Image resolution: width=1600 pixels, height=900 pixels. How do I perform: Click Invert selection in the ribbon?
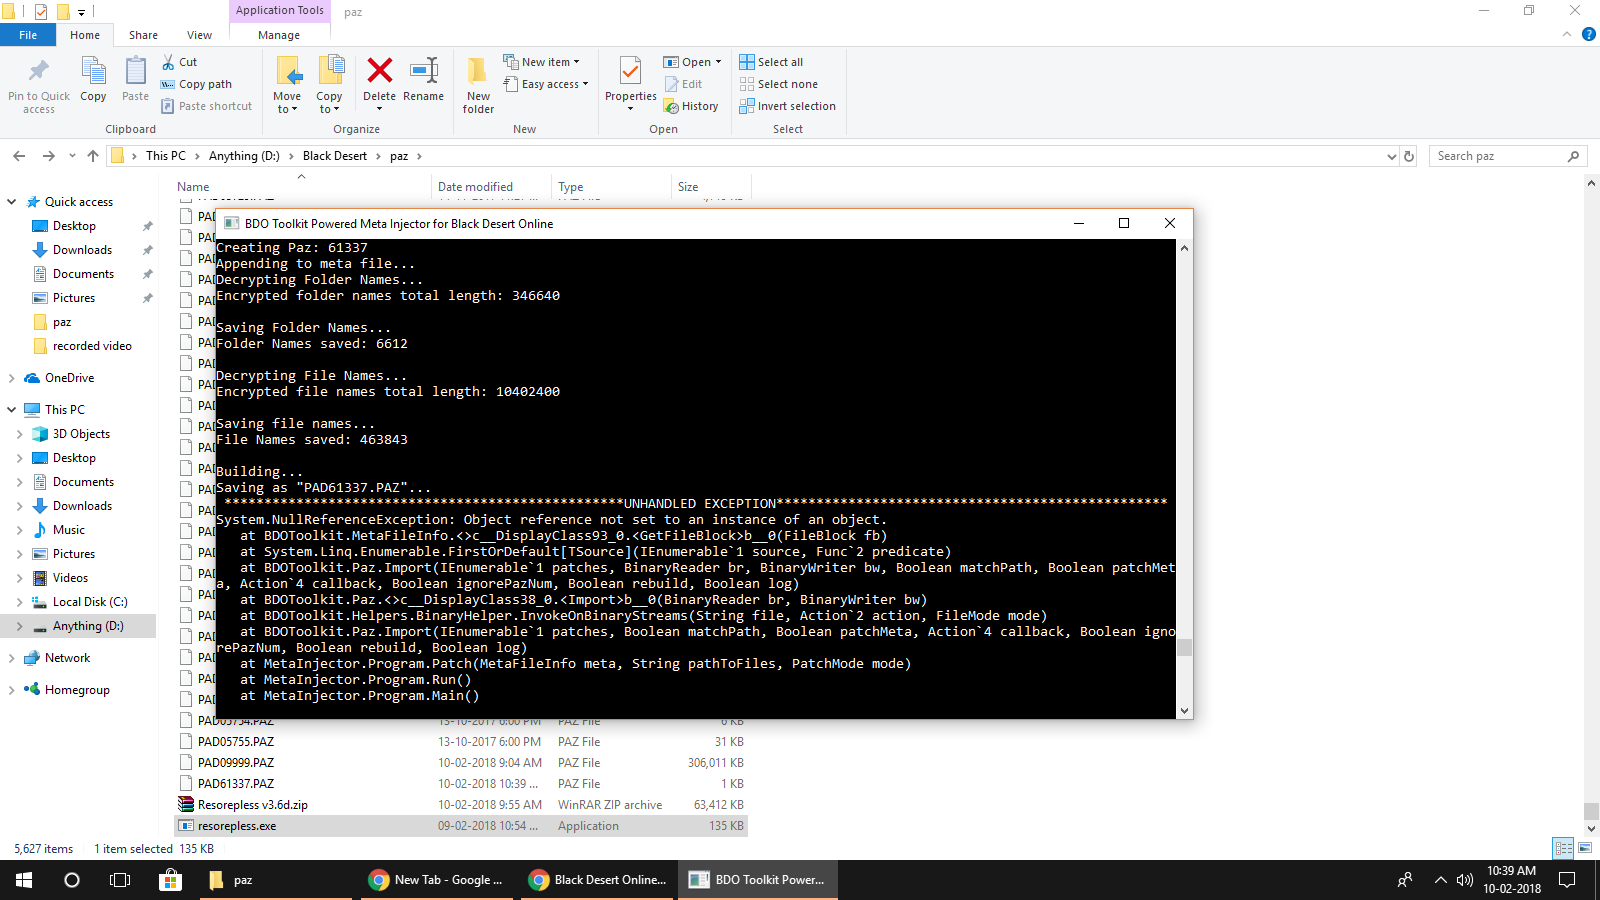787,106
